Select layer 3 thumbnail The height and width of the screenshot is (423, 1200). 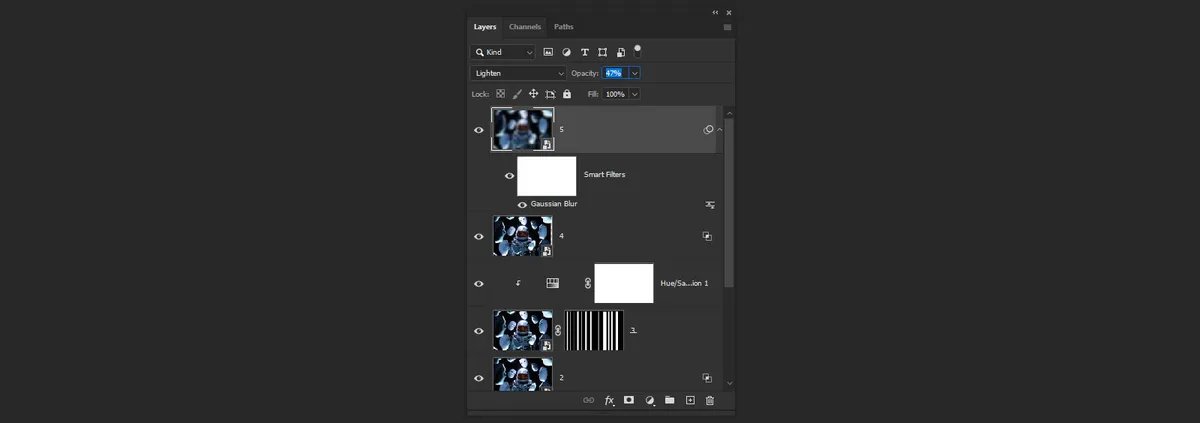(522, 330)
